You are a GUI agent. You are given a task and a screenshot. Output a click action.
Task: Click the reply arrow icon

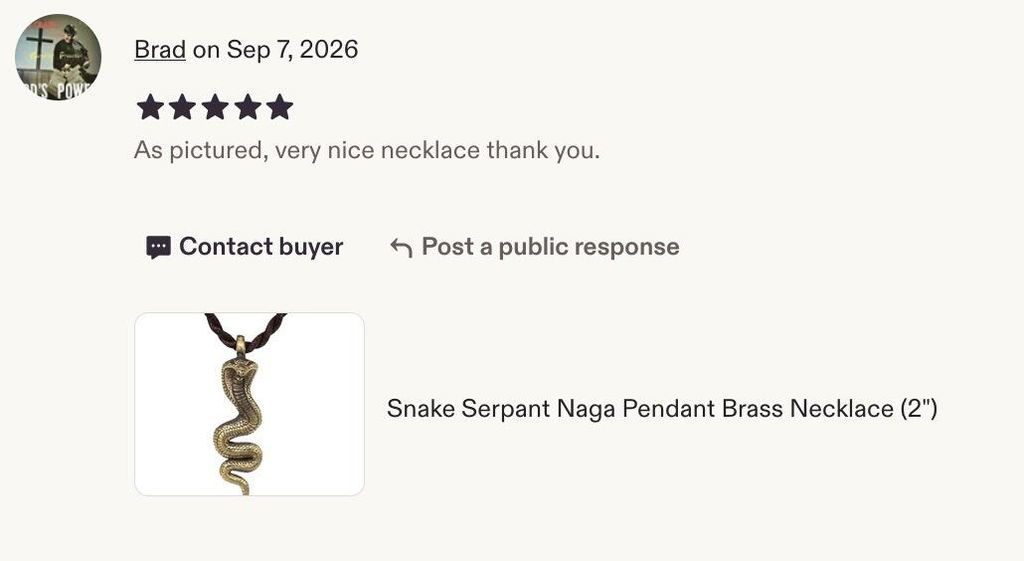(x=401, y=248)
